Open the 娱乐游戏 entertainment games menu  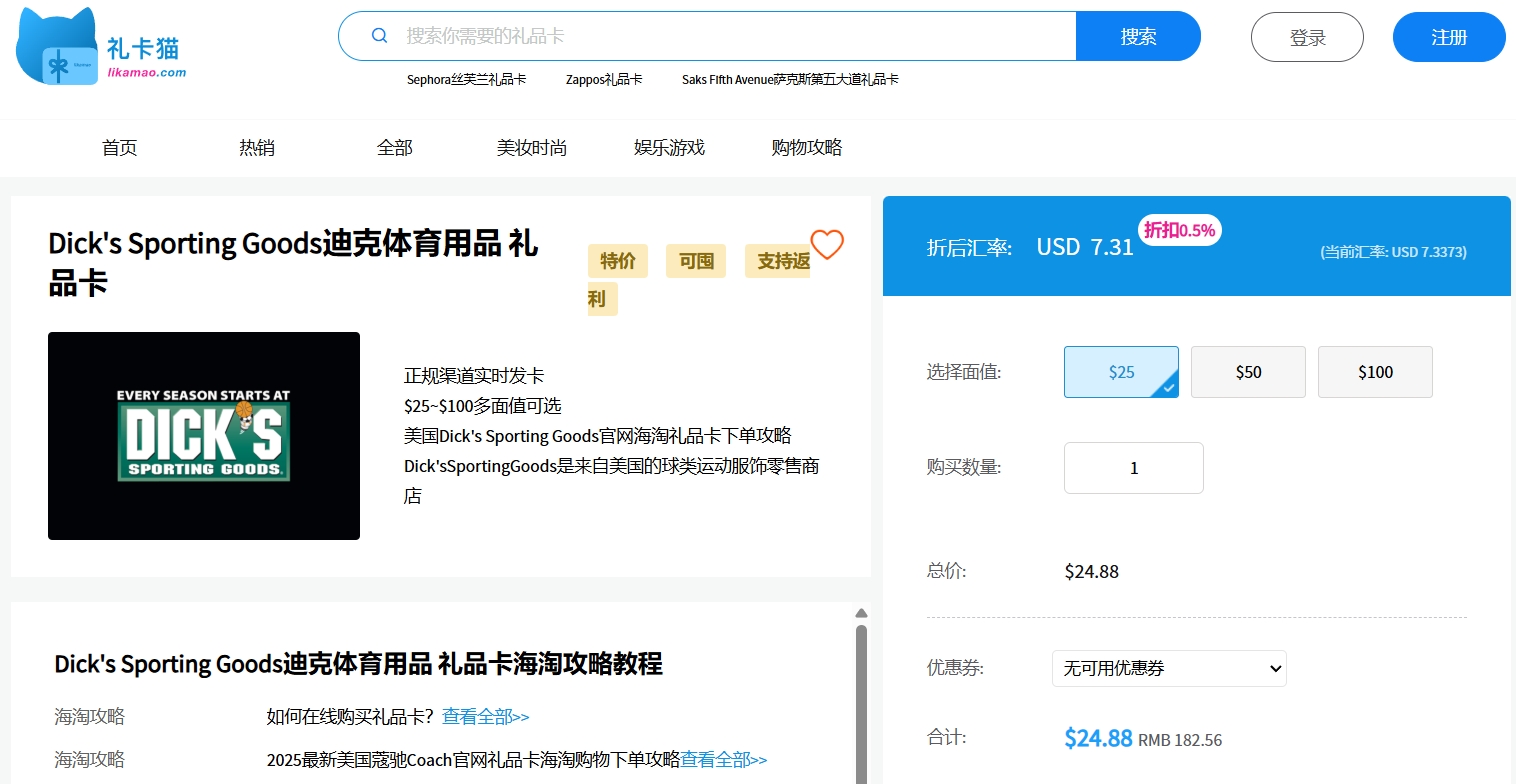(670, 148)
